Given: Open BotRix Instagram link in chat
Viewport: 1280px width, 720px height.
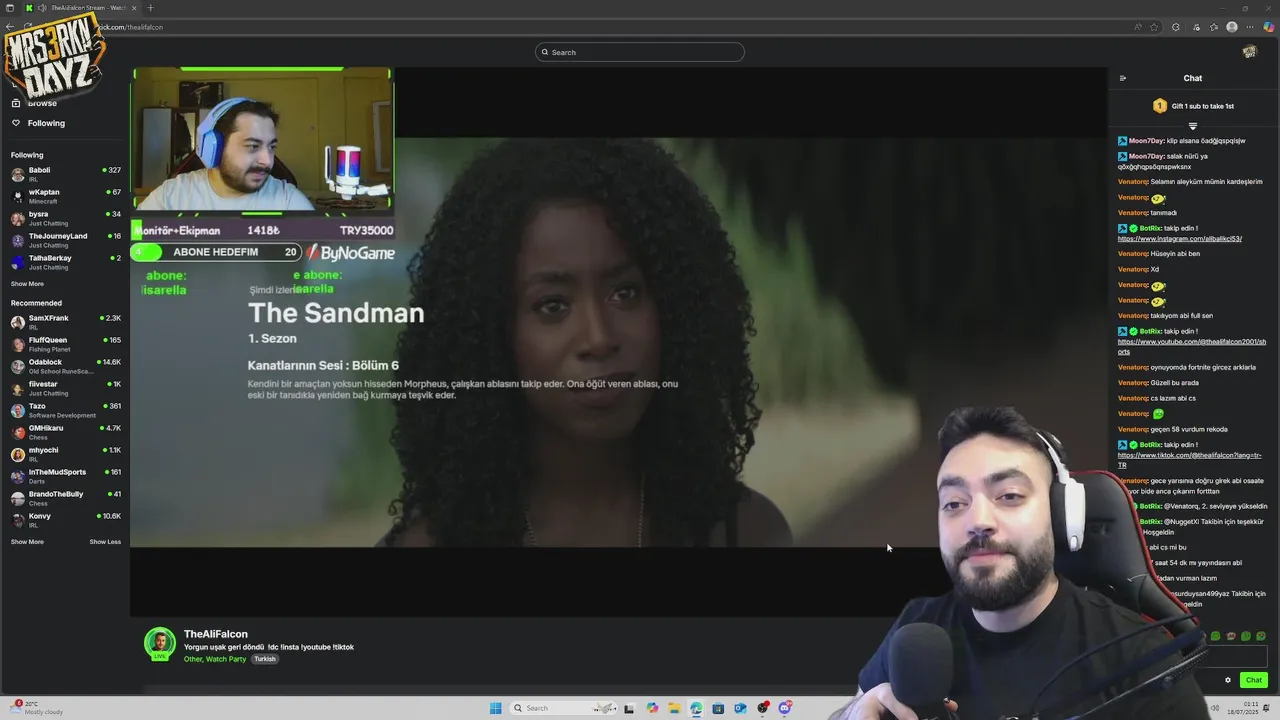Looking at the screenshot, I should click(x=1179, y=239).
